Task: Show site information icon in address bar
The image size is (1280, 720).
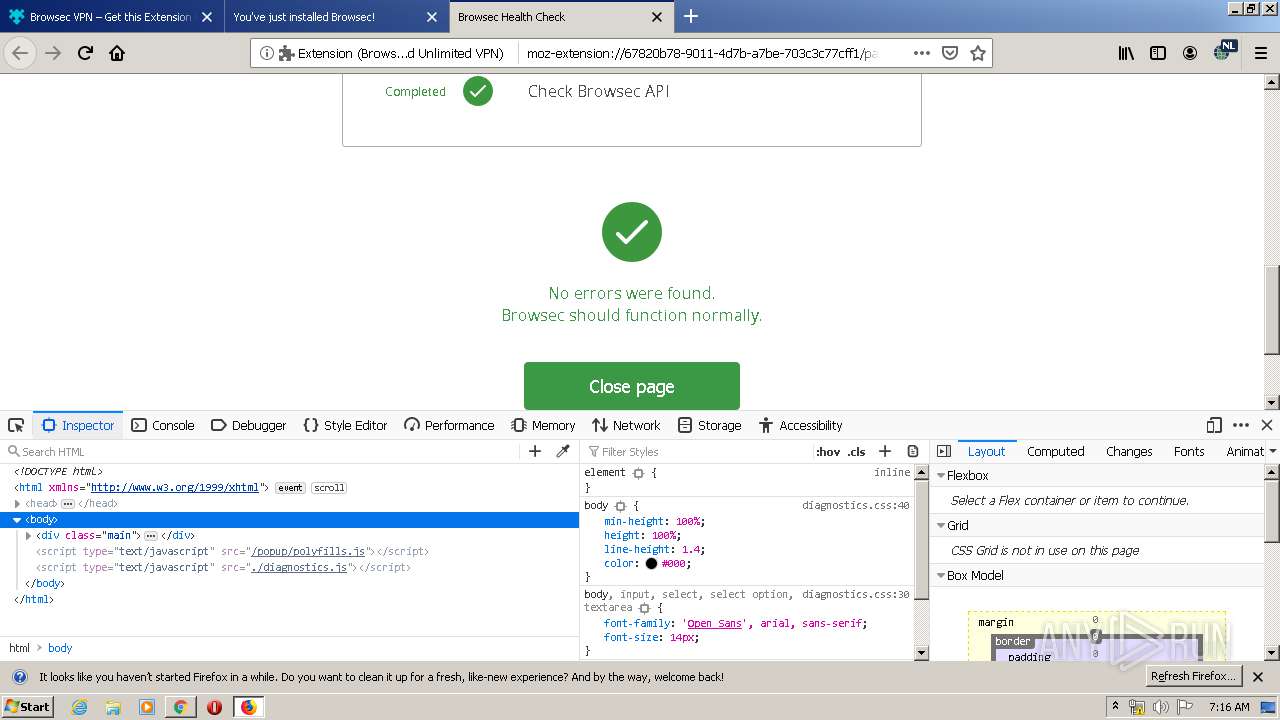Action: click(266, 53)
